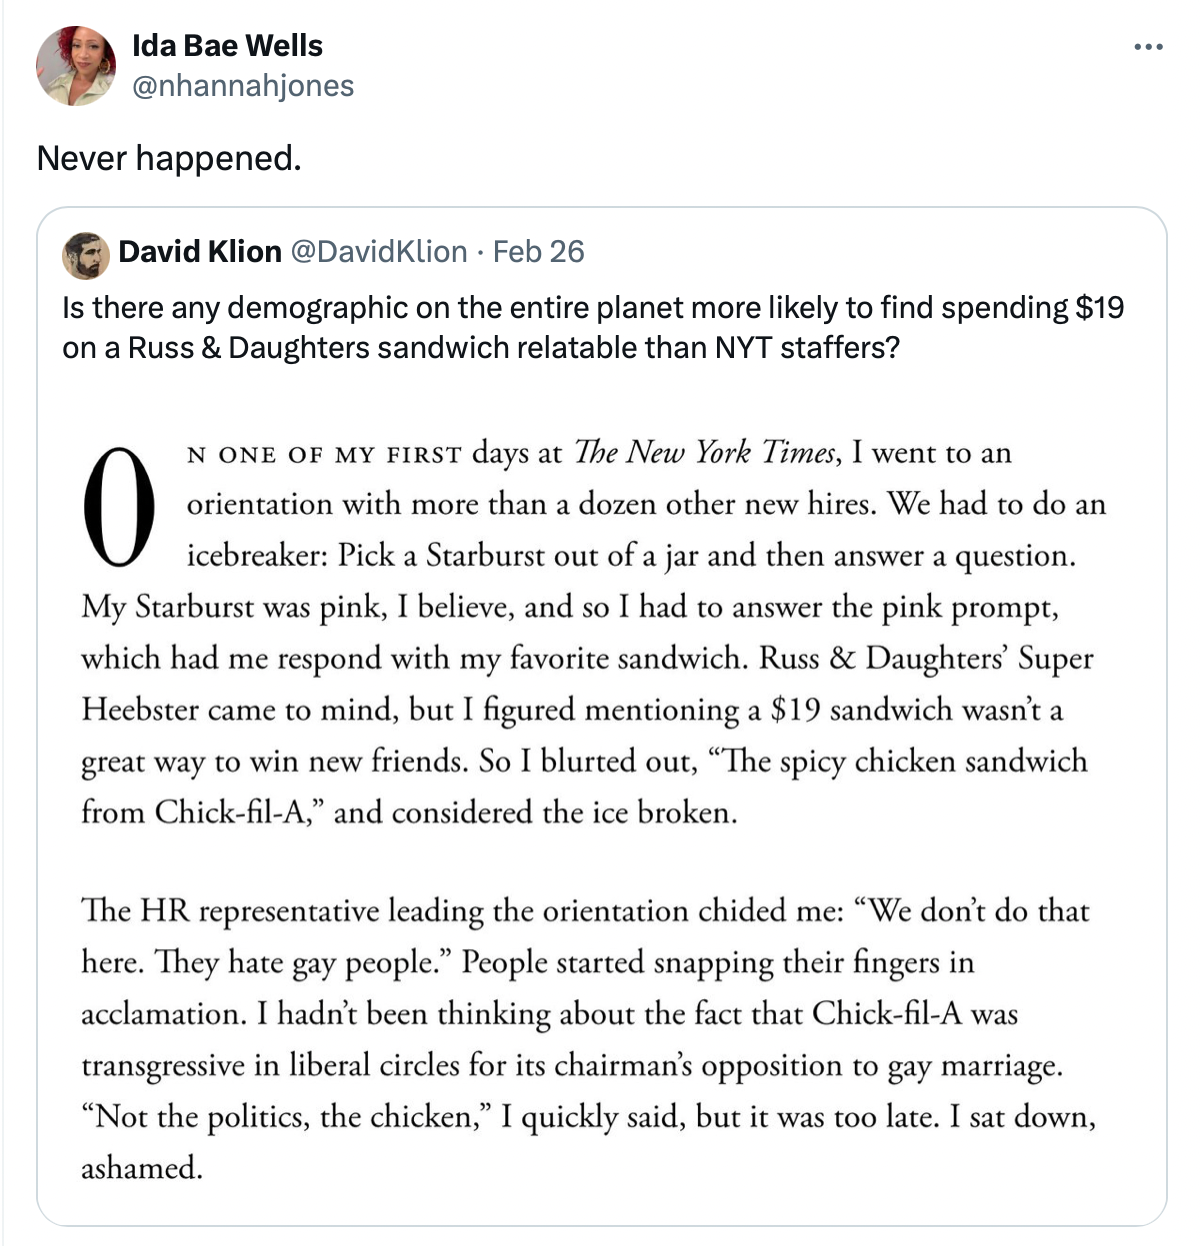
Task: Click "The New York Times" italic text in image
Action: click(705, 453)
